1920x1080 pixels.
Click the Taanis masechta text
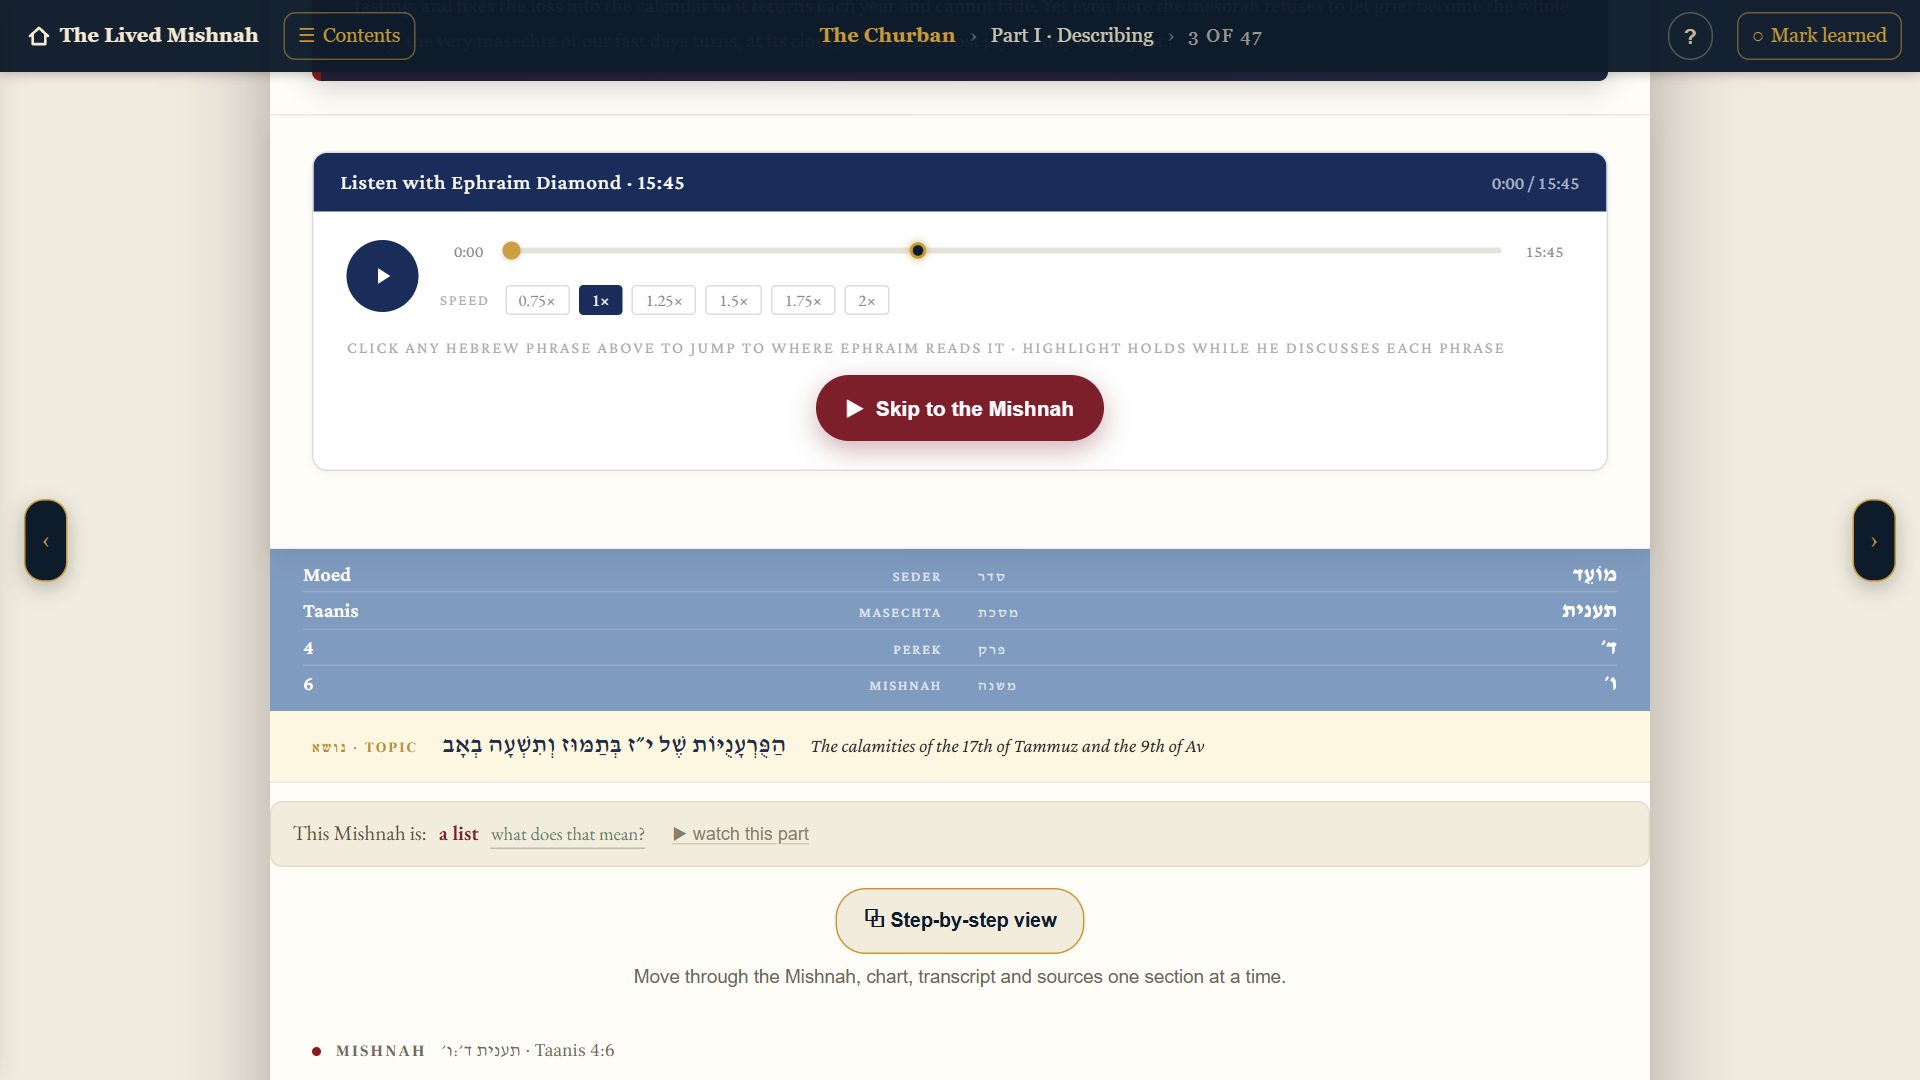(x=331, y=611)
